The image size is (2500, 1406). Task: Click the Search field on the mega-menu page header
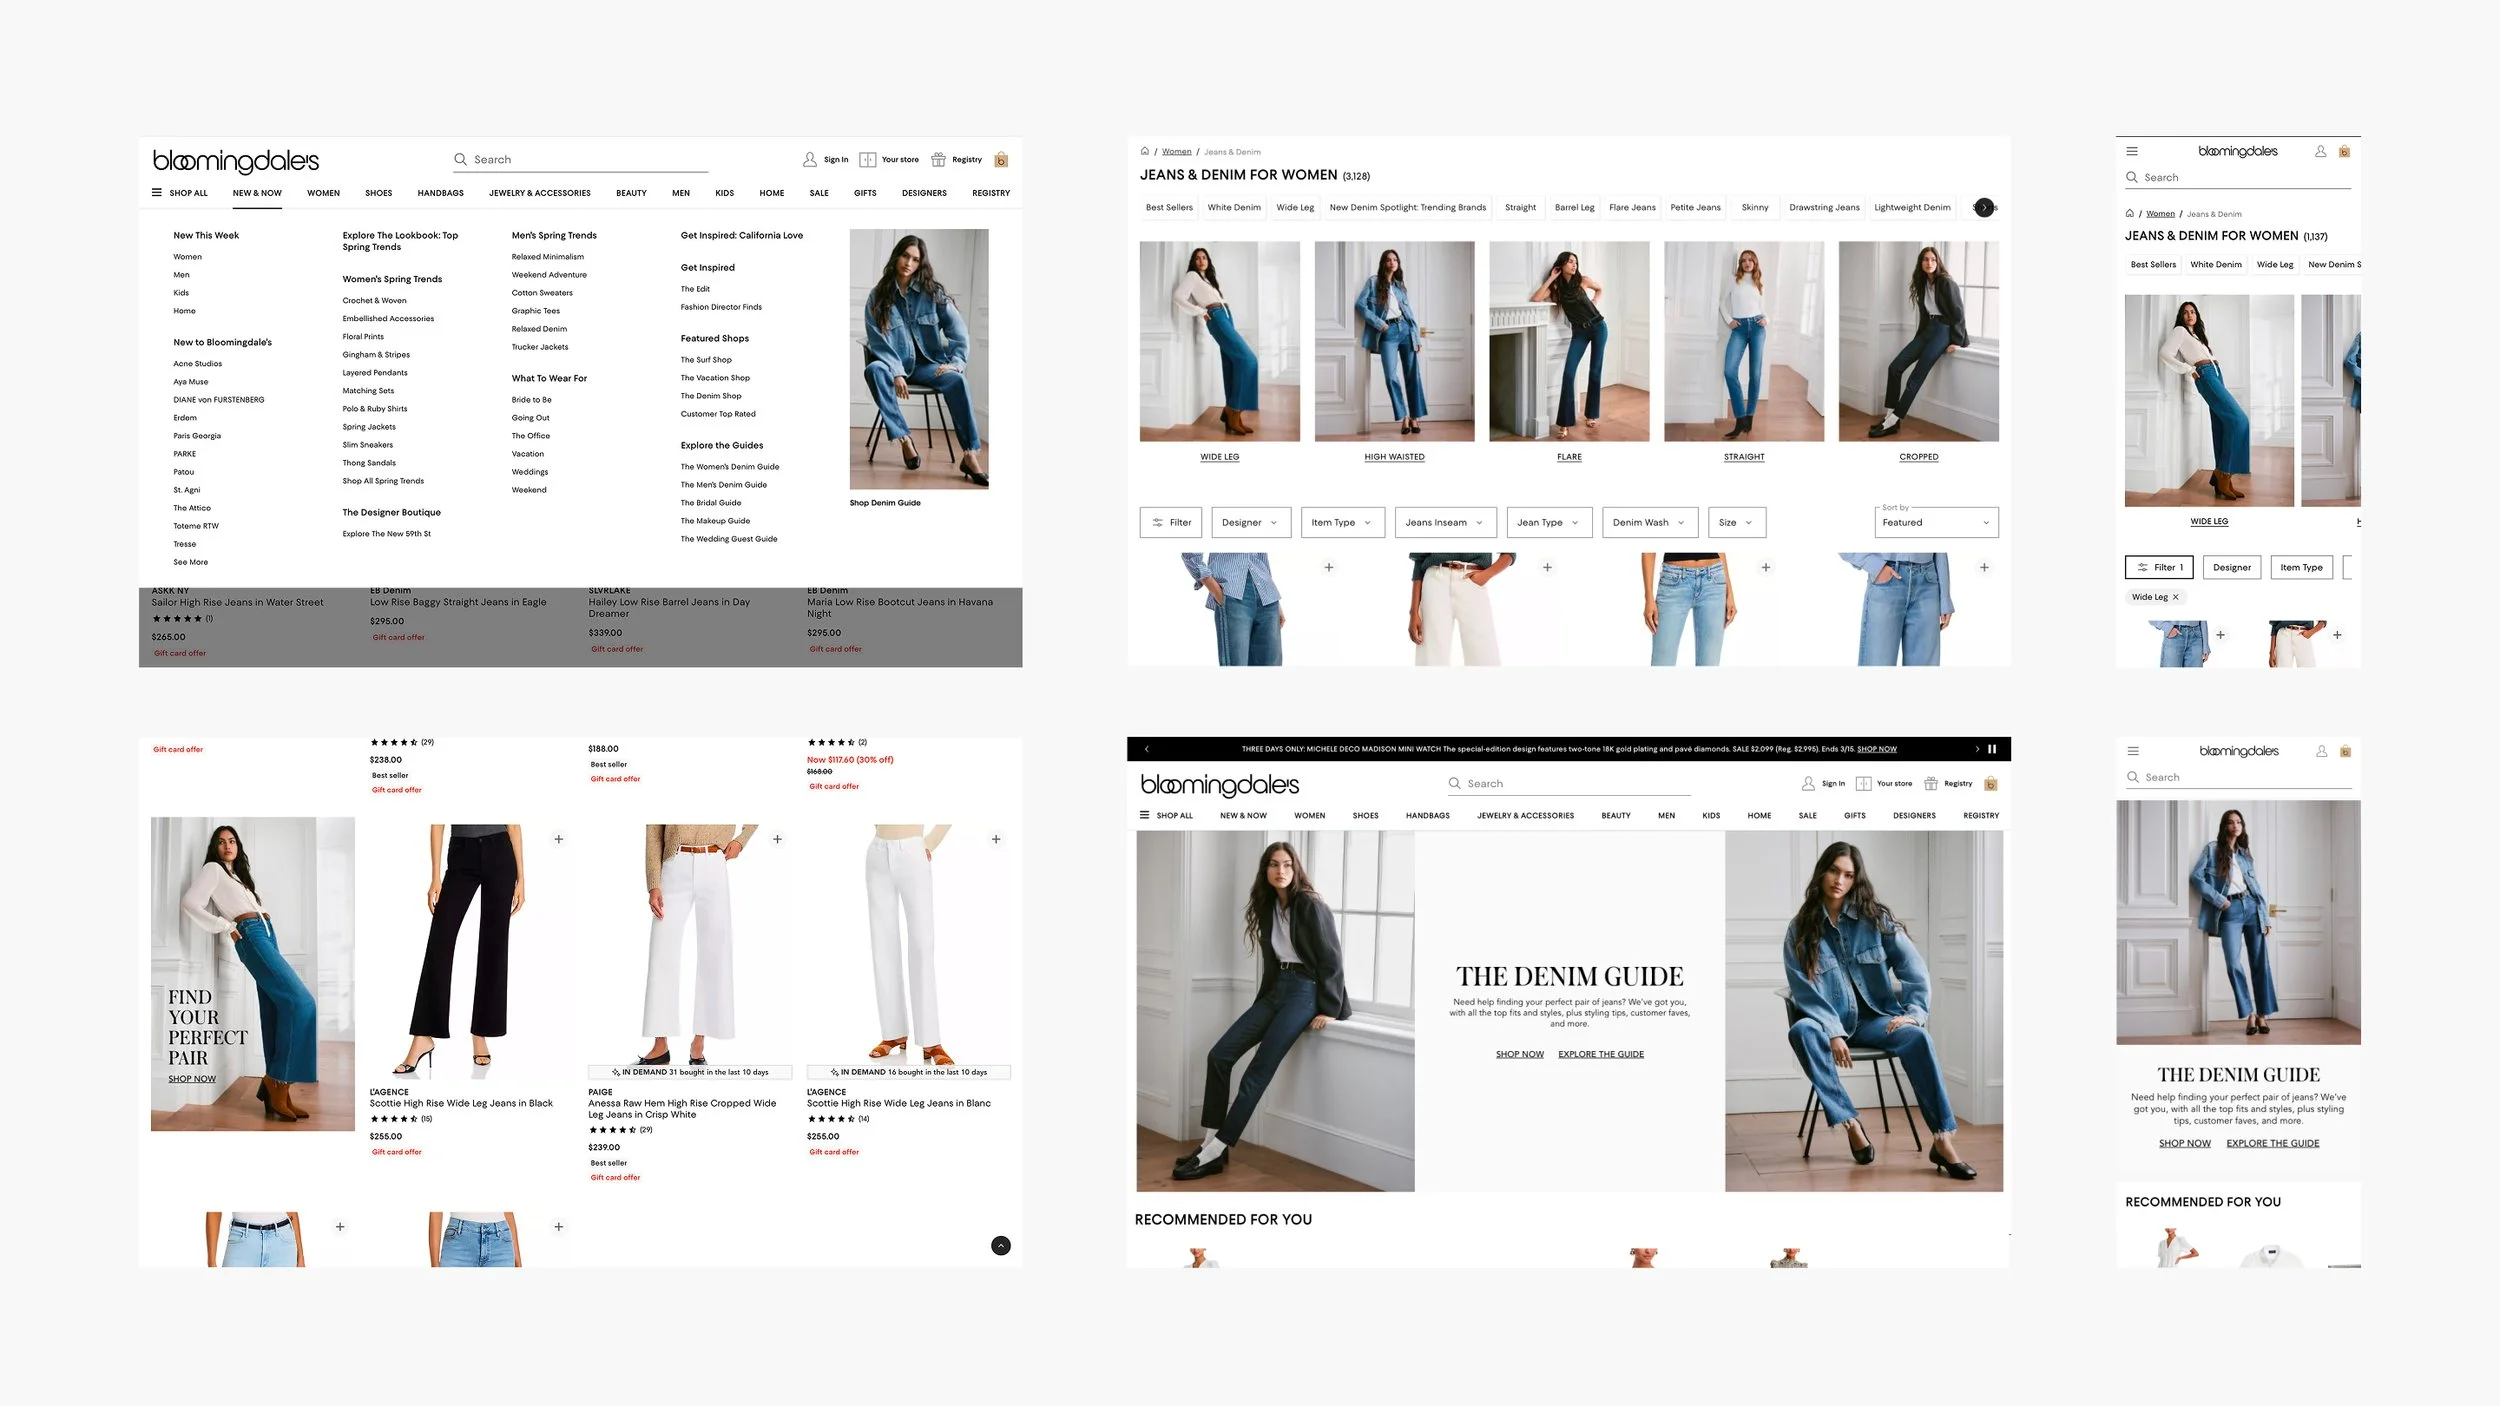click(581, 160)
